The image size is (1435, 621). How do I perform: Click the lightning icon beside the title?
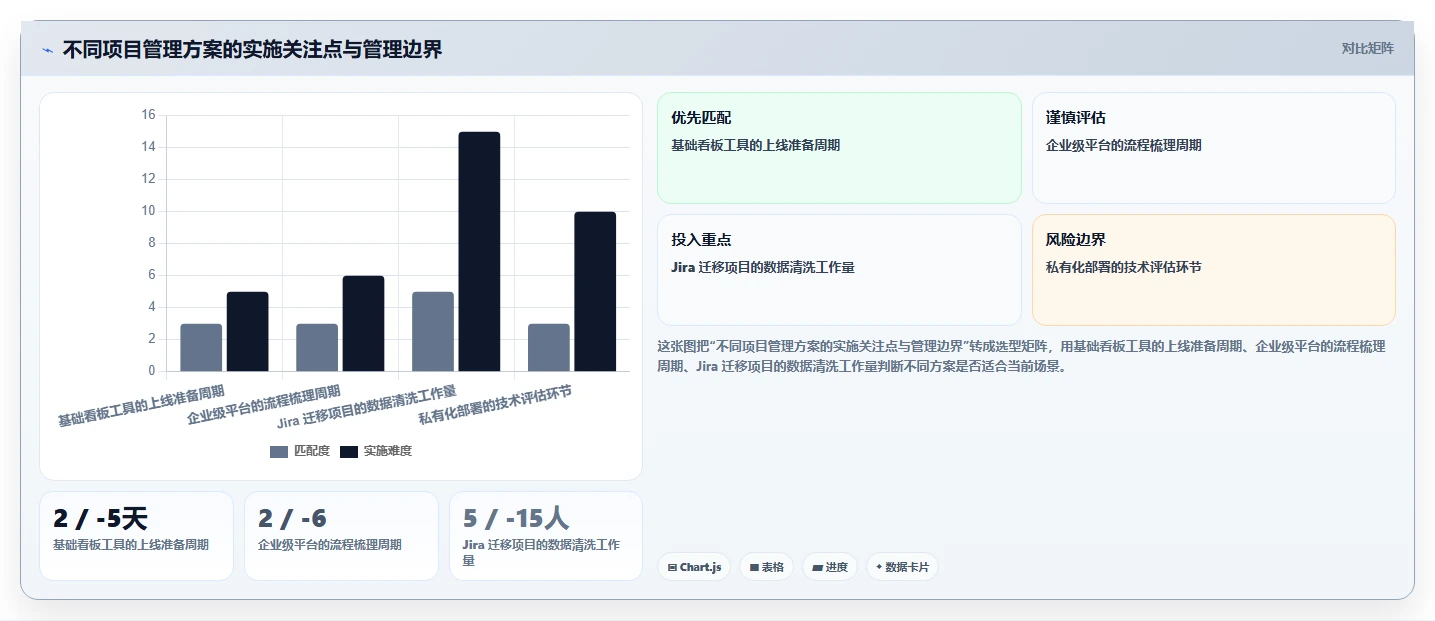click(47, 50)
